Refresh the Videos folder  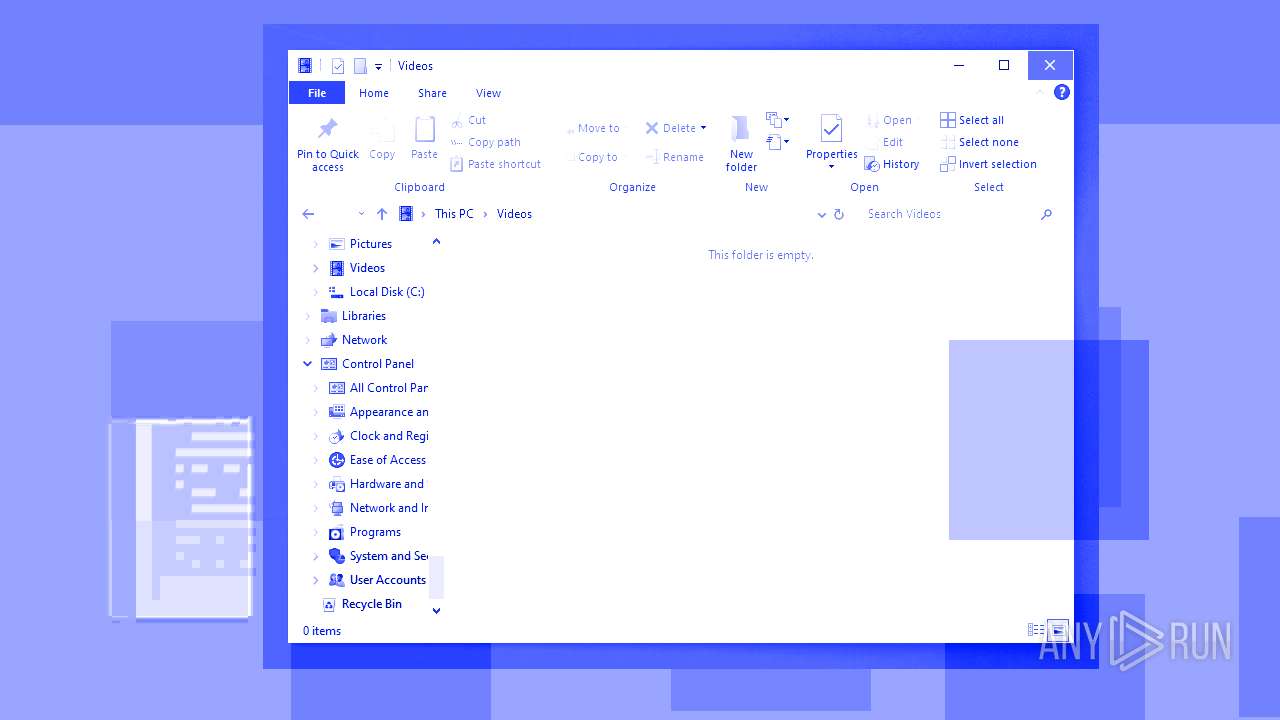pos(839,214)
